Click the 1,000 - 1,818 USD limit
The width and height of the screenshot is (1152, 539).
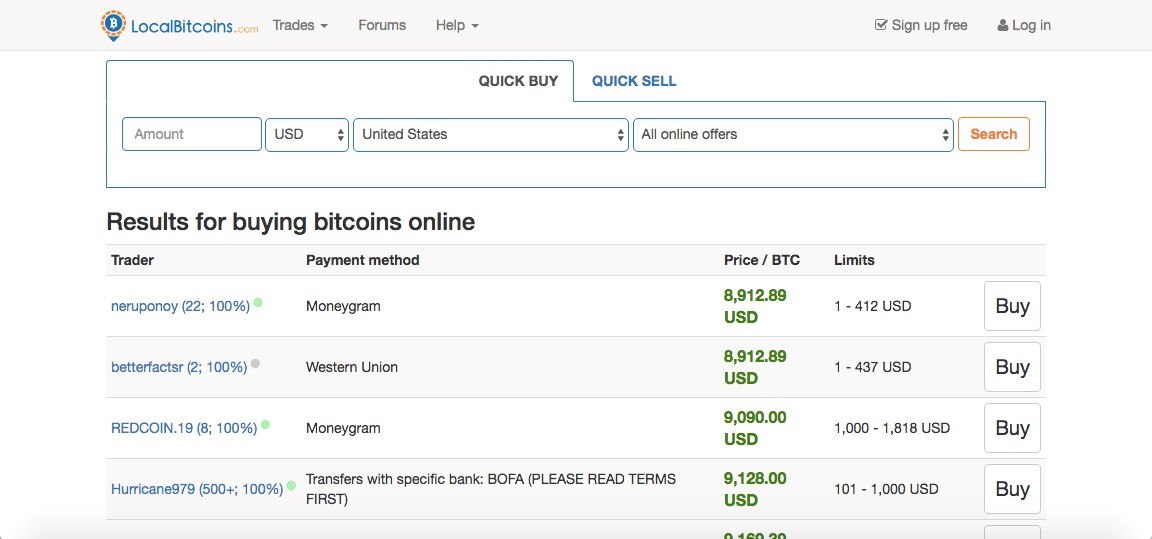click(x=892, y=428)
